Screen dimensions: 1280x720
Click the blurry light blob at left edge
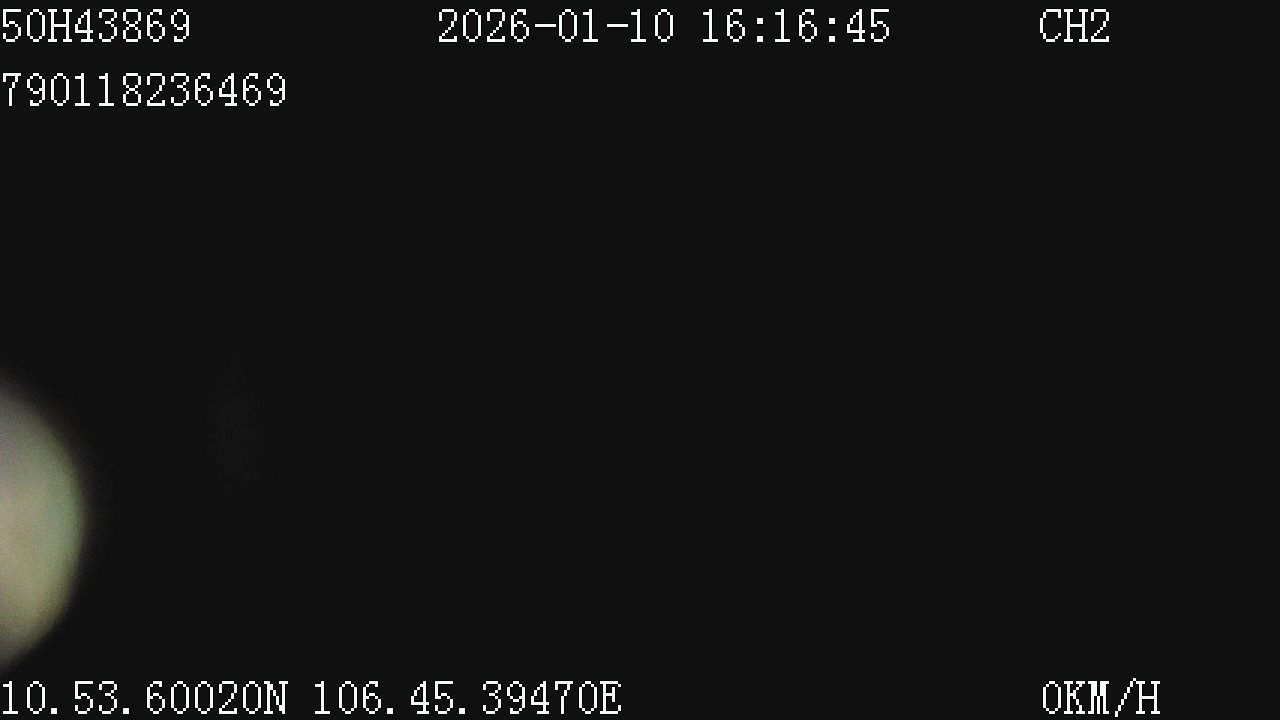pos(38,515)
